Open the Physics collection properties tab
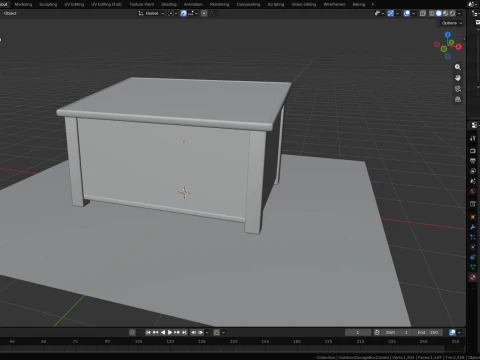This screenshot has width=480, height=360. point(473,204)
